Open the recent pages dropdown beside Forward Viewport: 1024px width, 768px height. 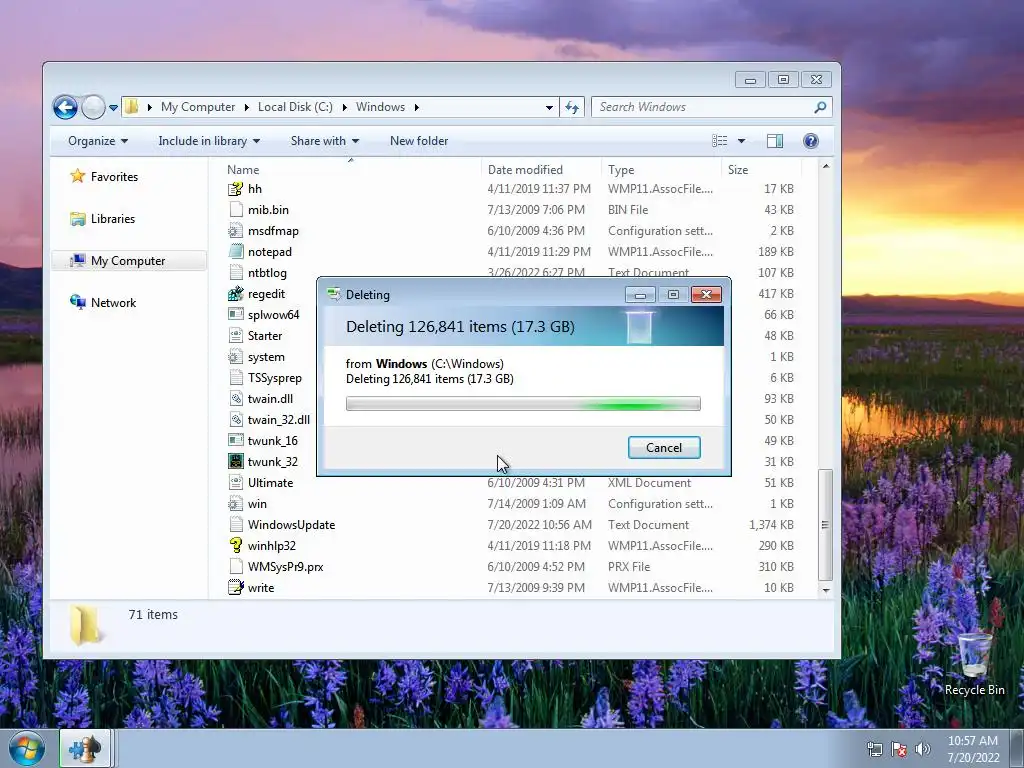click(x=113, y=108)
